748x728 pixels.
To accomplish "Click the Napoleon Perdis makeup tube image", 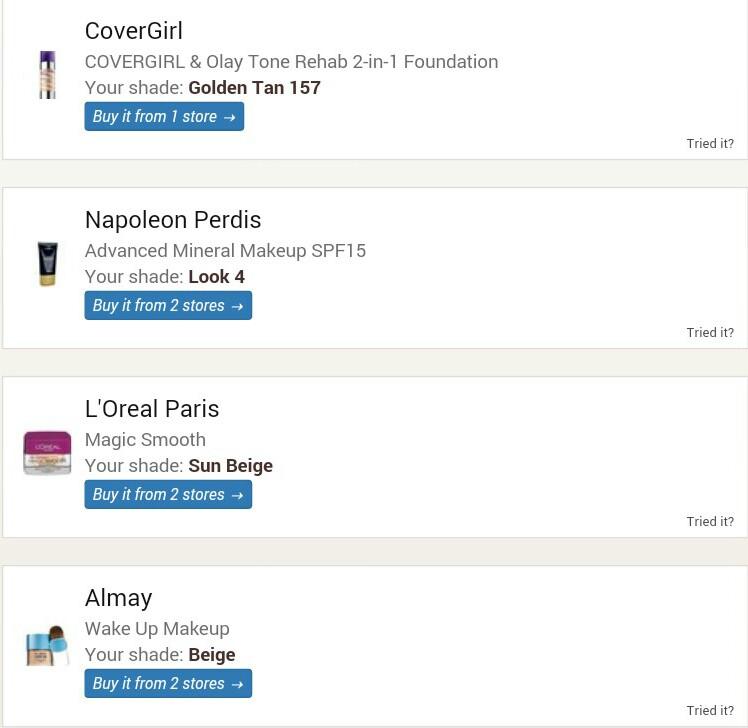I will pyautogui.click(x=47, y=264).
